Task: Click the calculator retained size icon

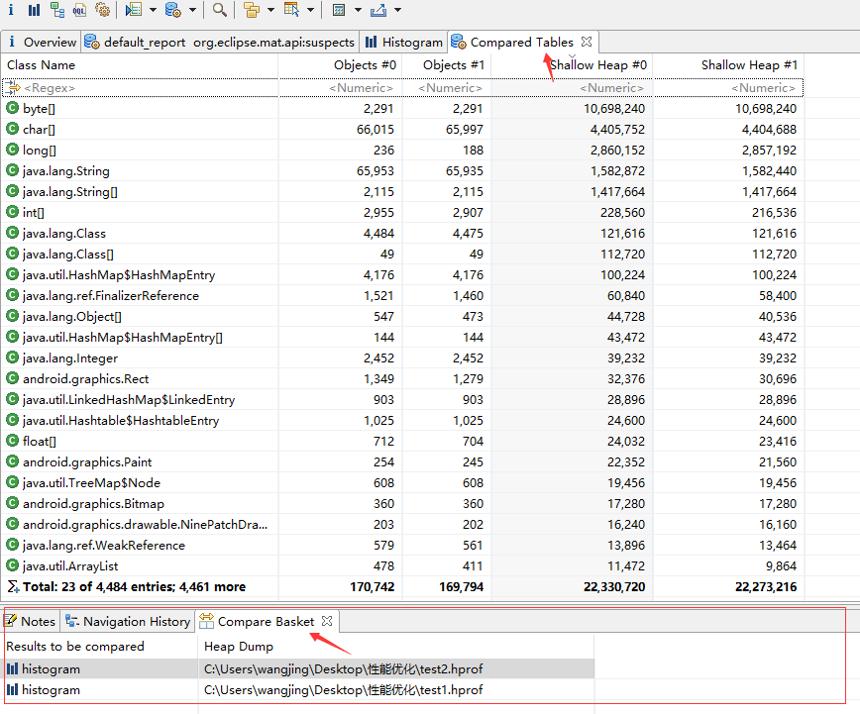Action: (339, 10)
